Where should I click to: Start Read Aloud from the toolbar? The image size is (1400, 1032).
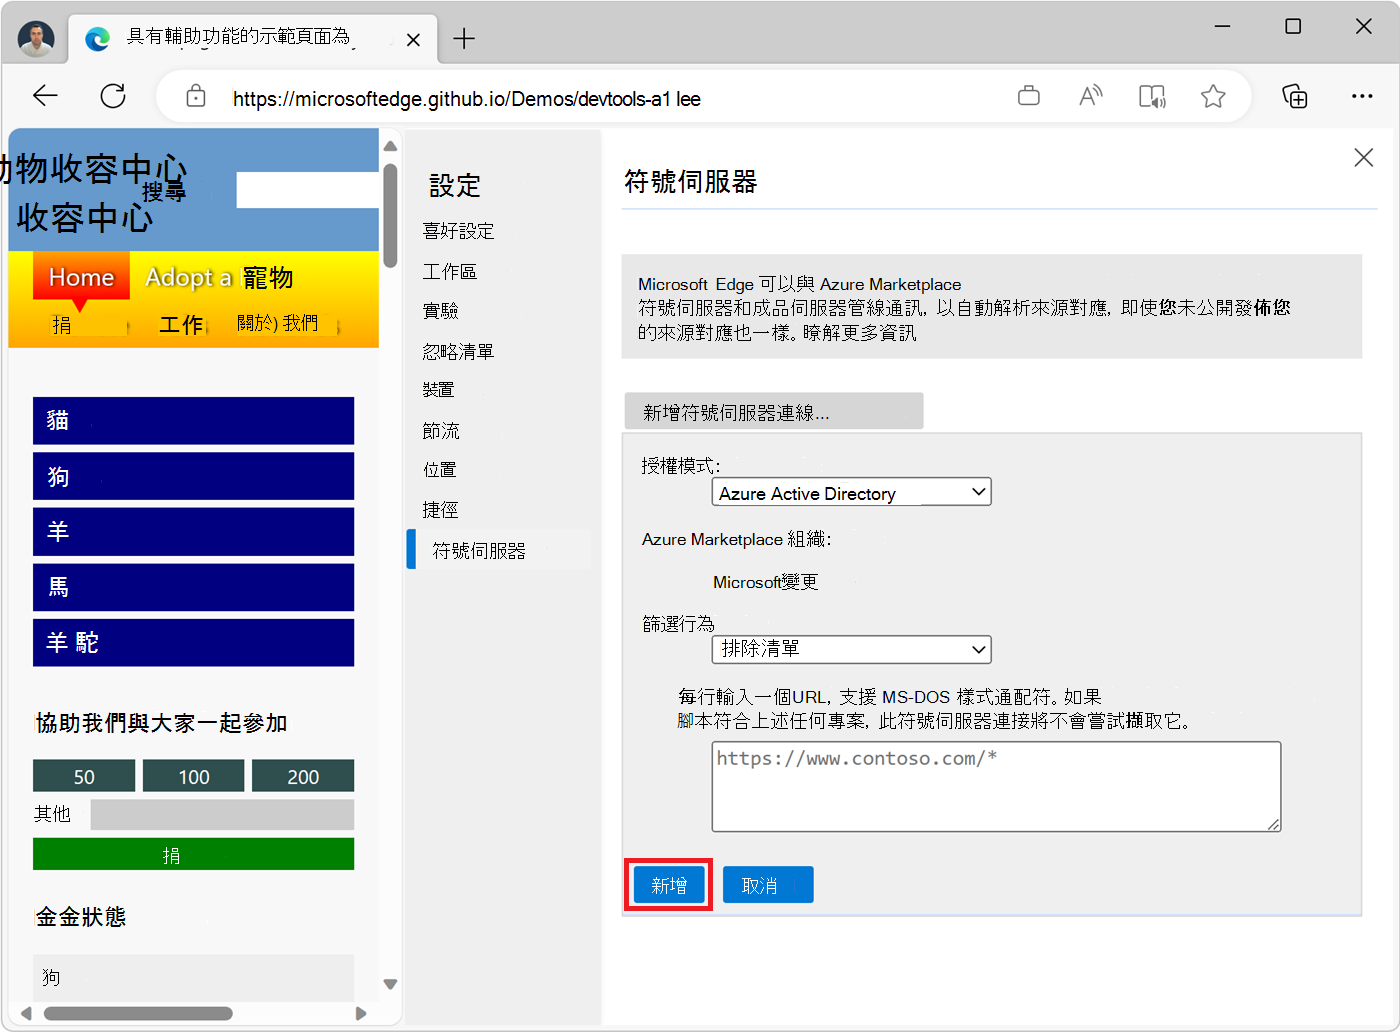pos(1090,95)
